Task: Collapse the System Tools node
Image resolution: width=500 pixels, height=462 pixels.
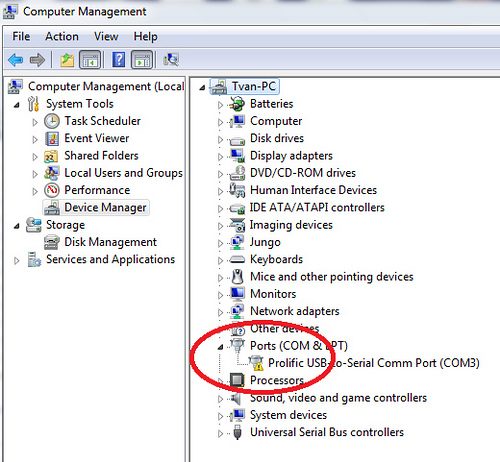Action: click(x=17, y=105)
